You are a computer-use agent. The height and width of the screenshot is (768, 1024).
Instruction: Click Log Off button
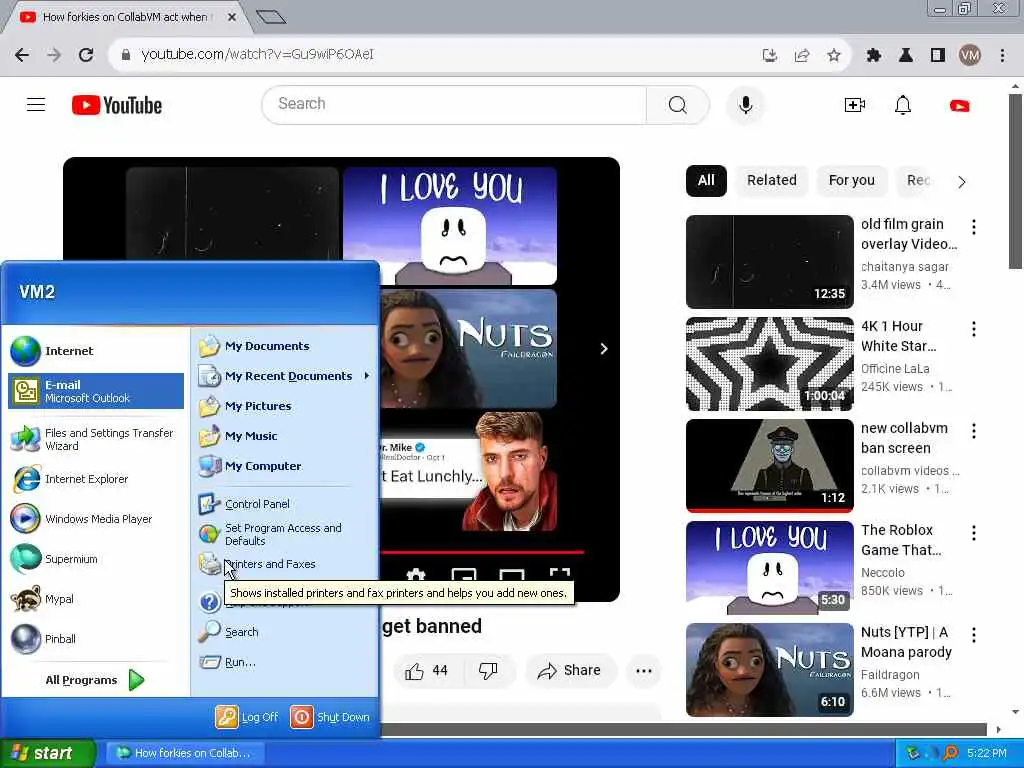pos(247,717)
